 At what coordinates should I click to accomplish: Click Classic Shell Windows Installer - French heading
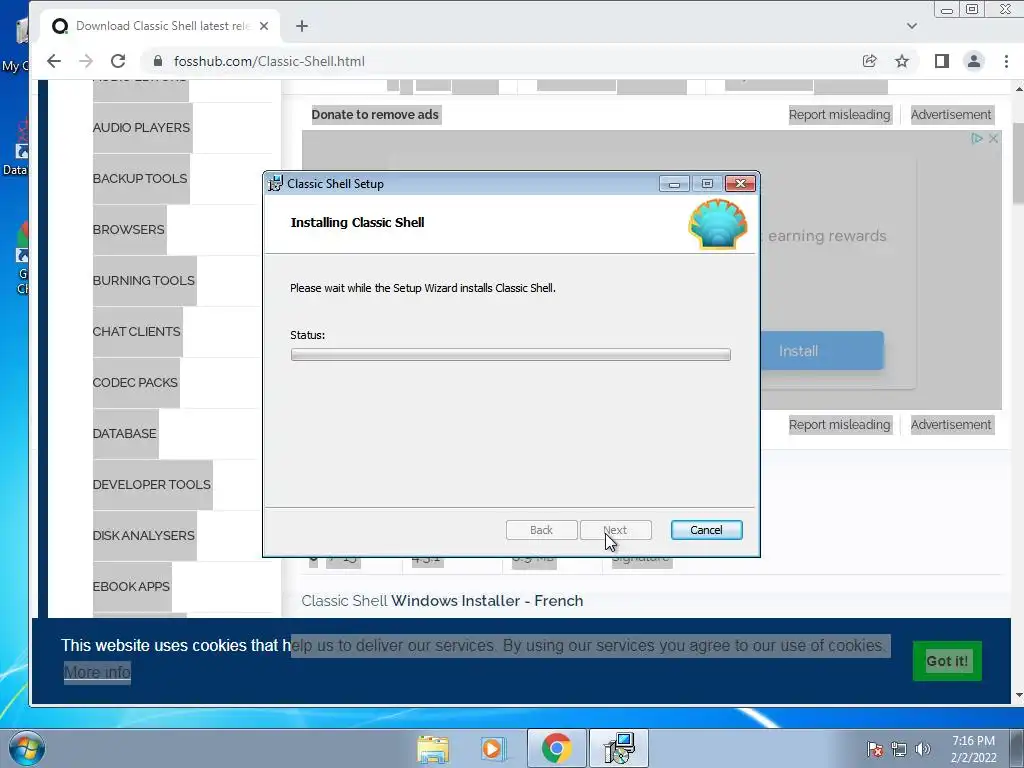pyautogui.click(x=442, y=600)
